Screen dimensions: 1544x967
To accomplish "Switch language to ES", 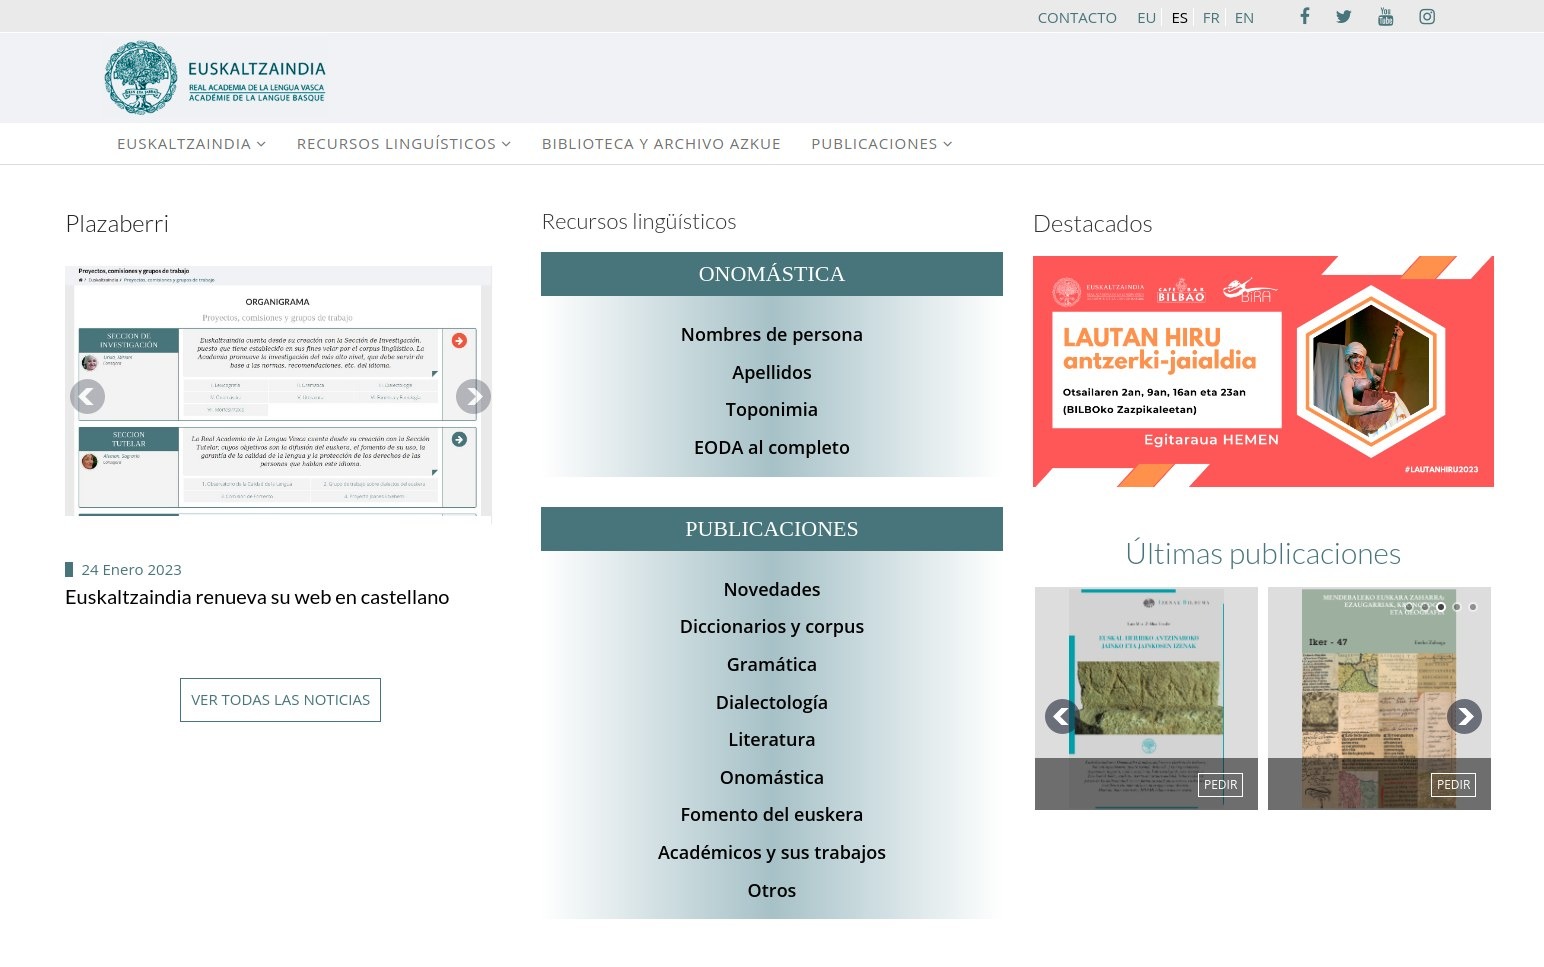I will [1180, 17].
